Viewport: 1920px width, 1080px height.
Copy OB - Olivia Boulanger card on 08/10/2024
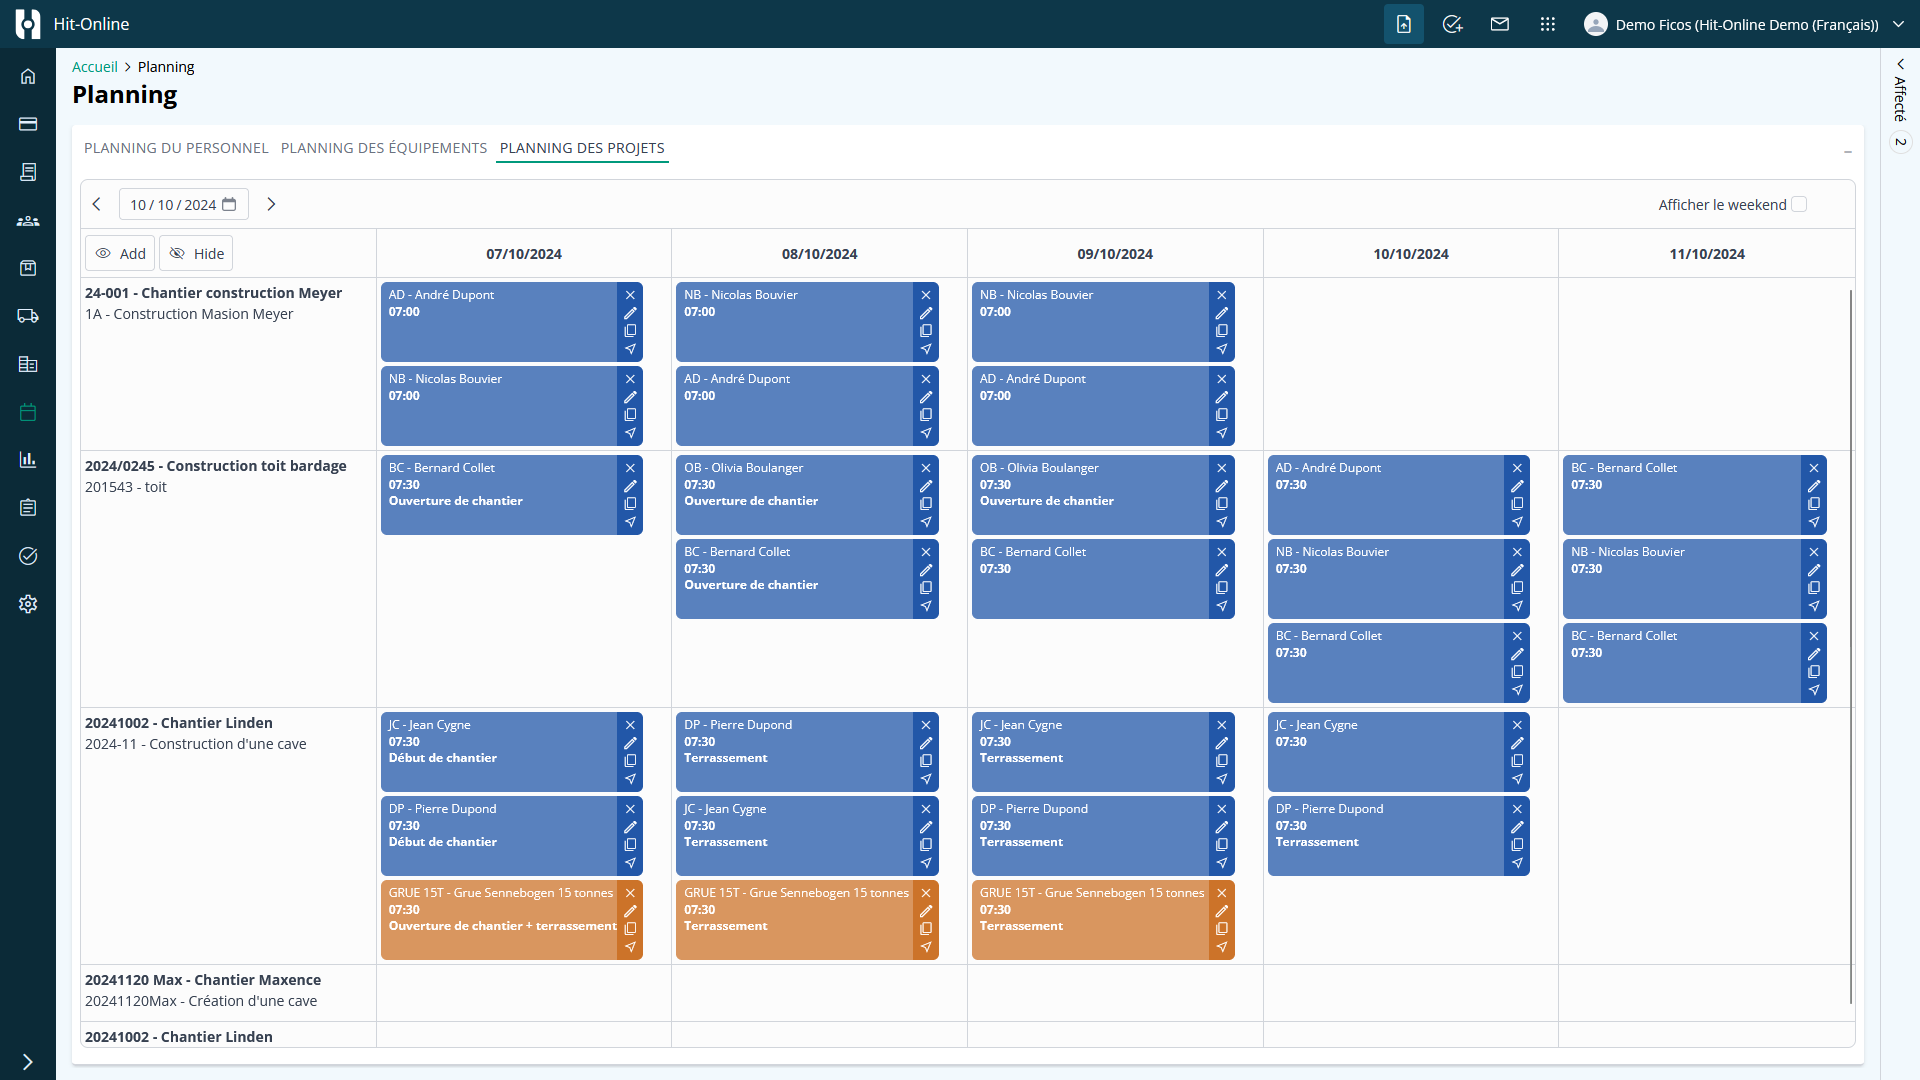926,504
